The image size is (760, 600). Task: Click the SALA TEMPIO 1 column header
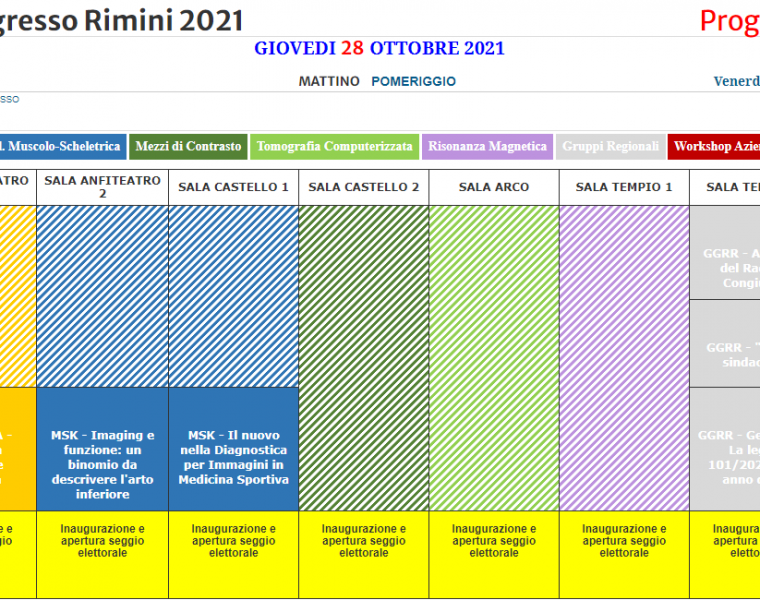pyautogui.click(x=624, y=187)
